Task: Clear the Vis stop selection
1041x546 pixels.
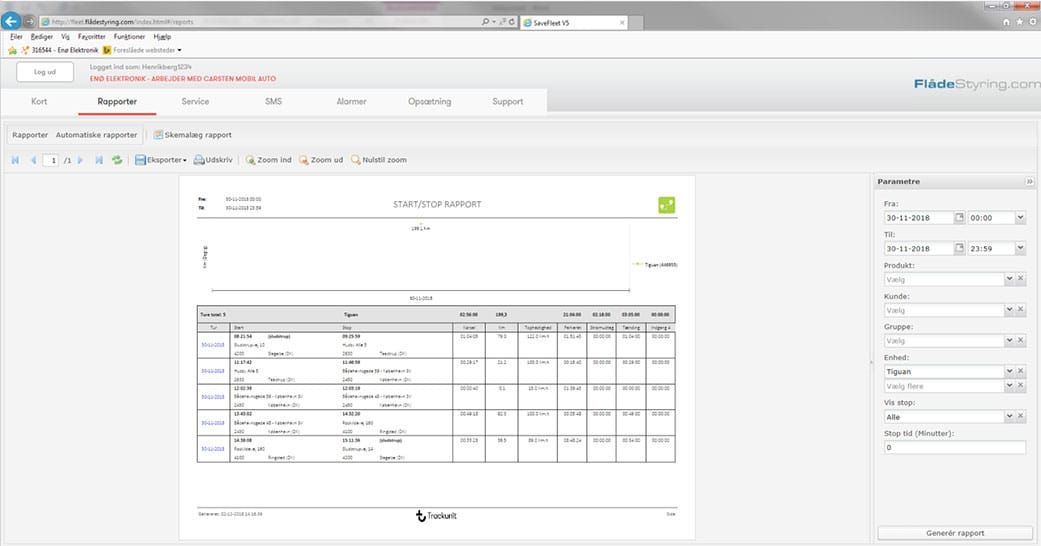Action: click(x=1021, y=416)
